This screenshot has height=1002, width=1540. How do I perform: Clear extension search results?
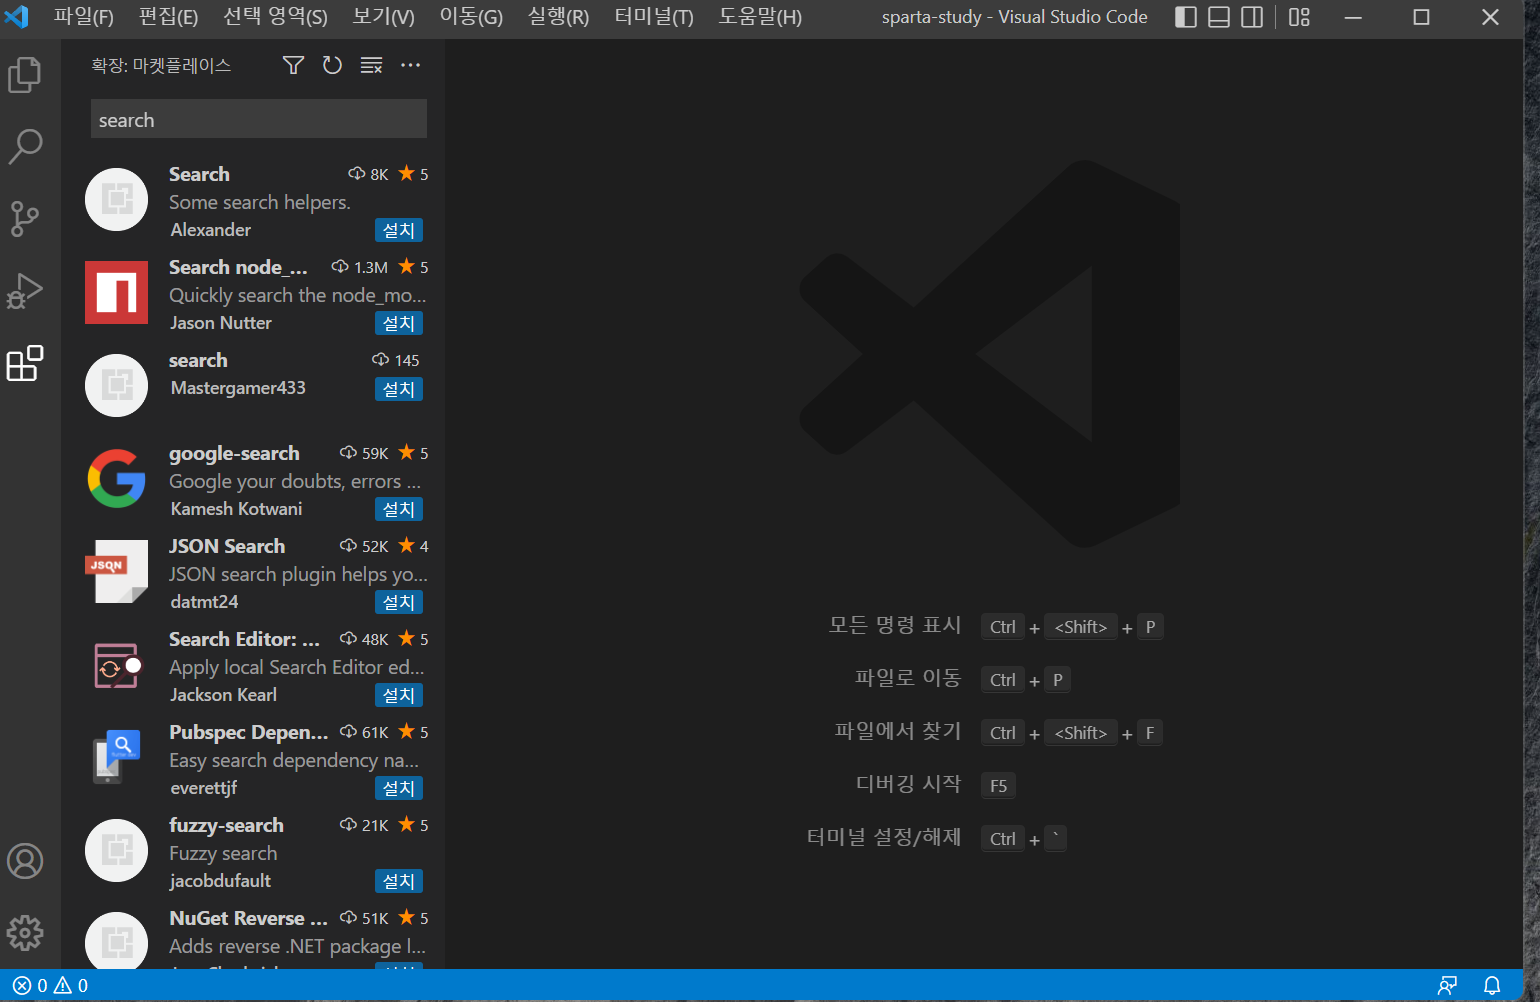(x=371, y=65)
